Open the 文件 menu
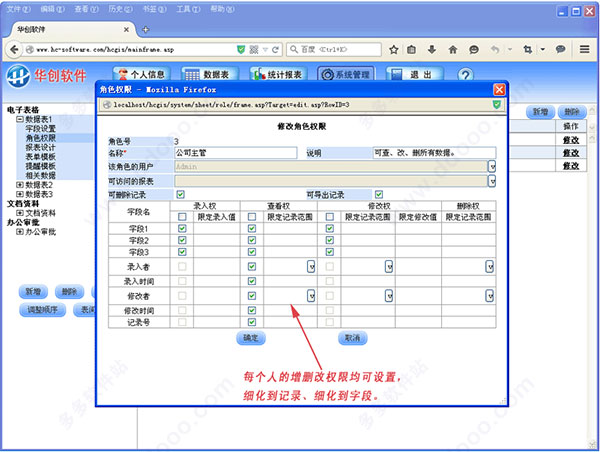Viewport: 600px width, 452px height. click(18, 9)
